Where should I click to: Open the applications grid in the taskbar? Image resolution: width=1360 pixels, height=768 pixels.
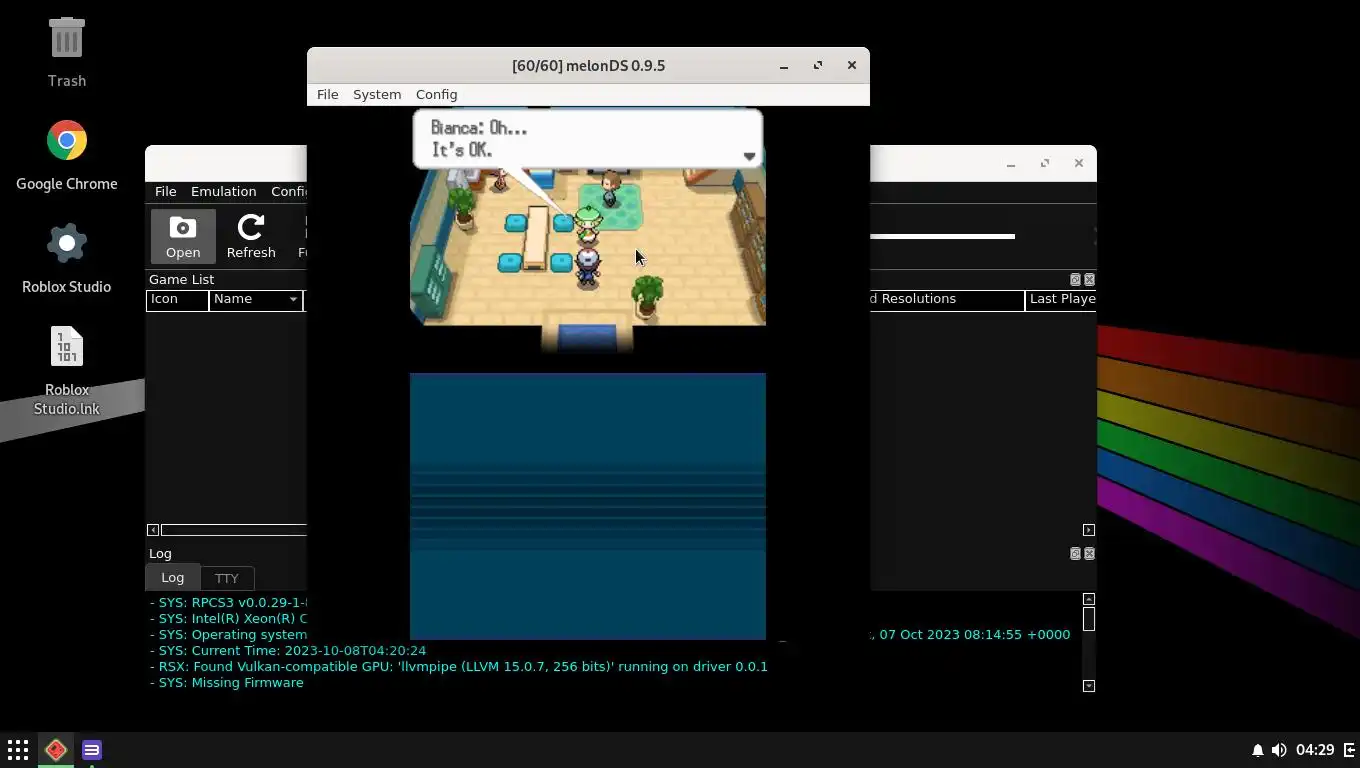pos(18,749)
